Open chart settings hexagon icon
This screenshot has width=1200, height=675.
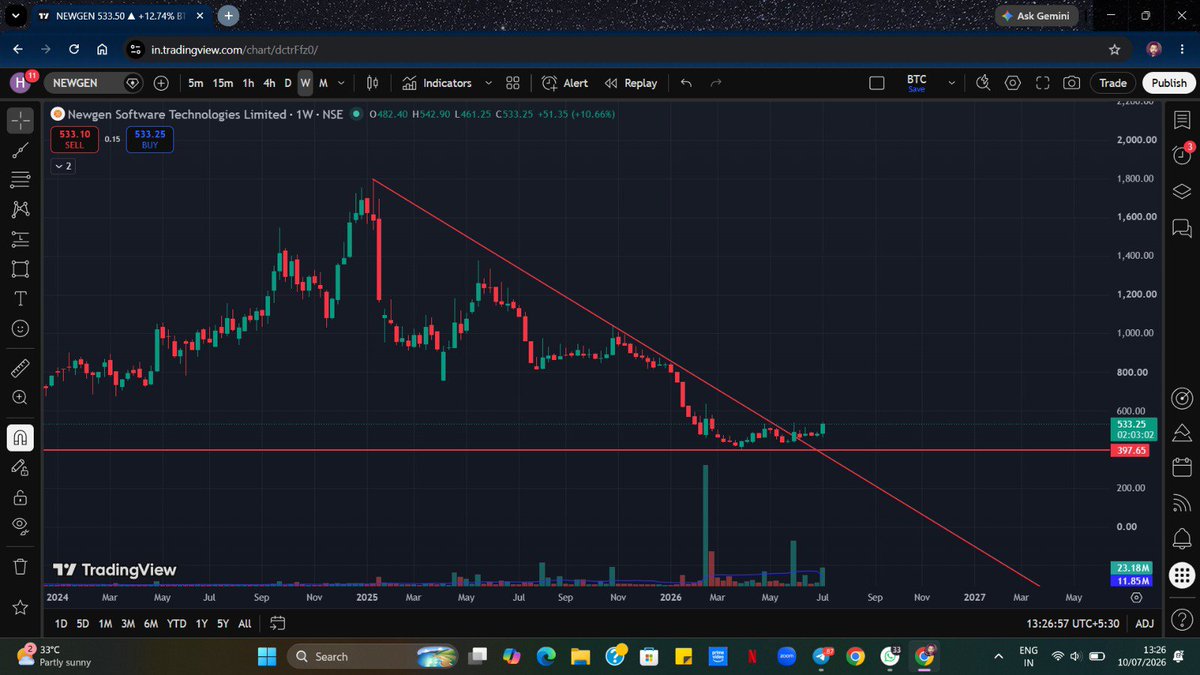[1013, 83]
